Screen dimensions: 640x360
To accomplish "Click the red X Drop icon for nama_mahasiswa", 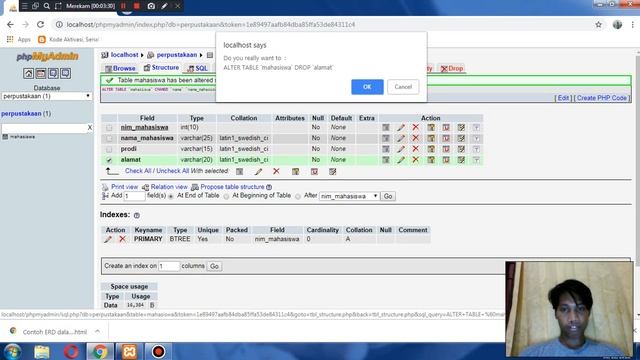I will coord(416,138).
